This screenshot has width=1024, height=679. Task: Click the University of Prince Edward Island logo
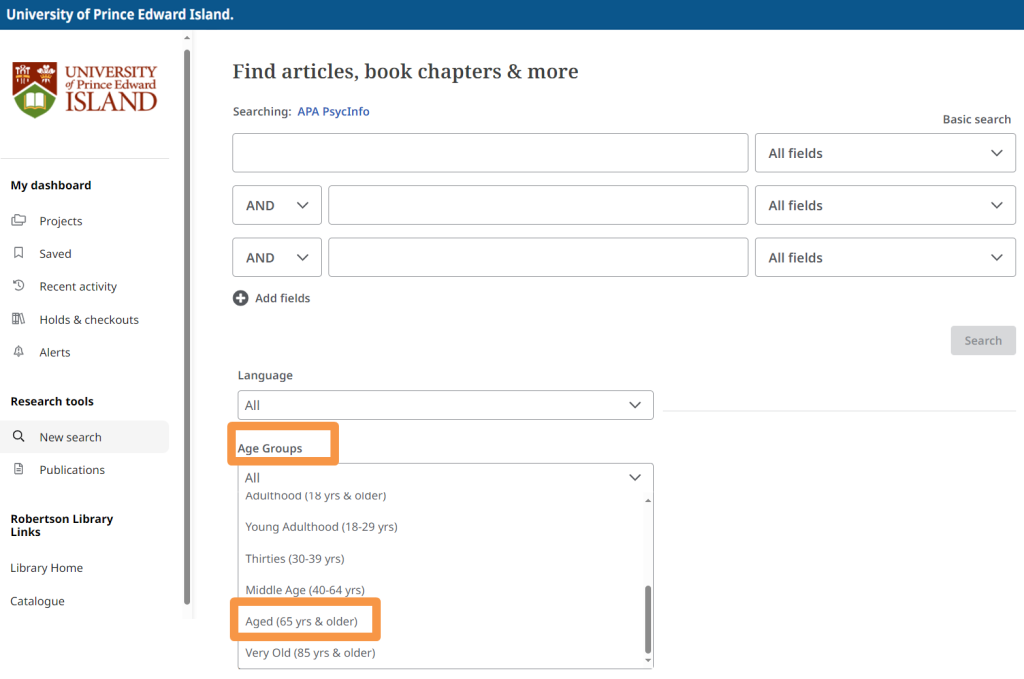click(x=85, y=90)
